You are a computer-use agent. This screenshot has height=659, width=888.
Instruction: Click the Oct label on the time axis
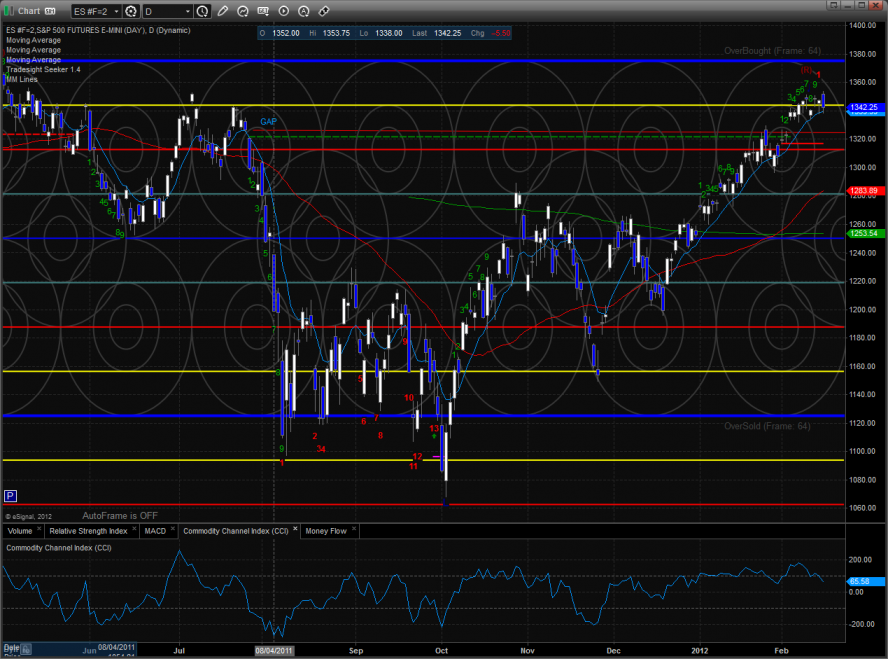[x=441, y=651]
